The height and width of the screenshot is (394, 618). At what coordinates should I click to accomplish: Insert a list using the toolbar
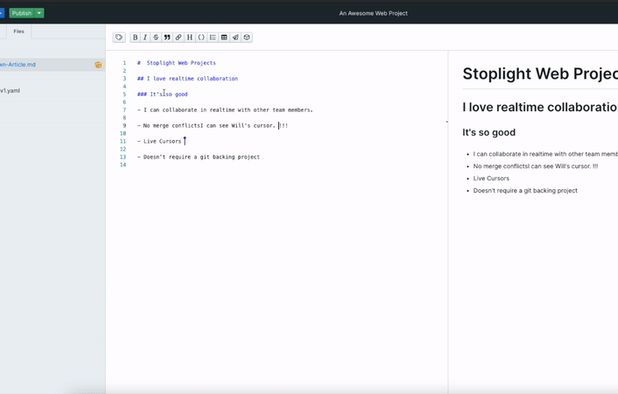(212, 37)
